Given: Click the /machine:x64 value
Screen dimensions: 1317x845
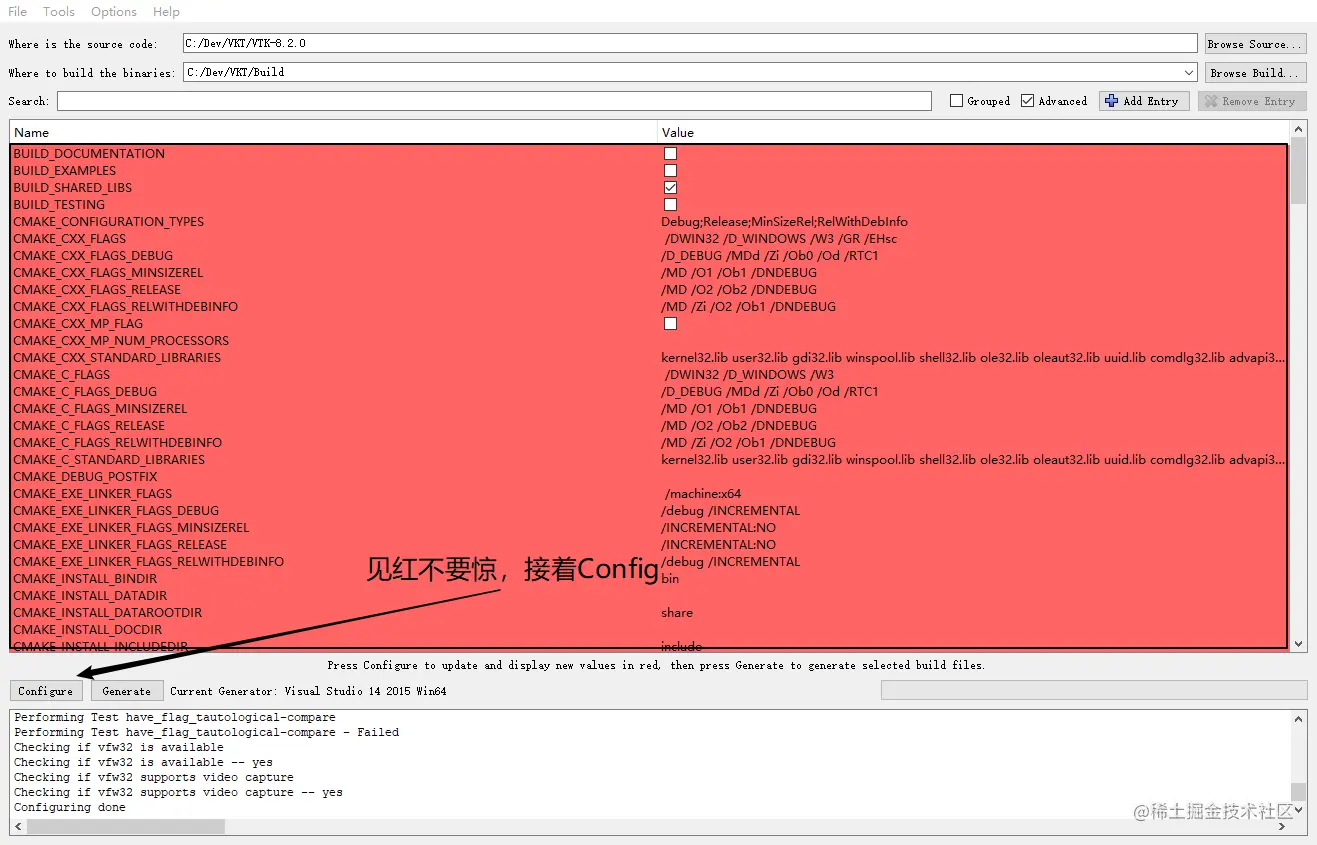Looking at the screenshot, I should pos(703,493).
